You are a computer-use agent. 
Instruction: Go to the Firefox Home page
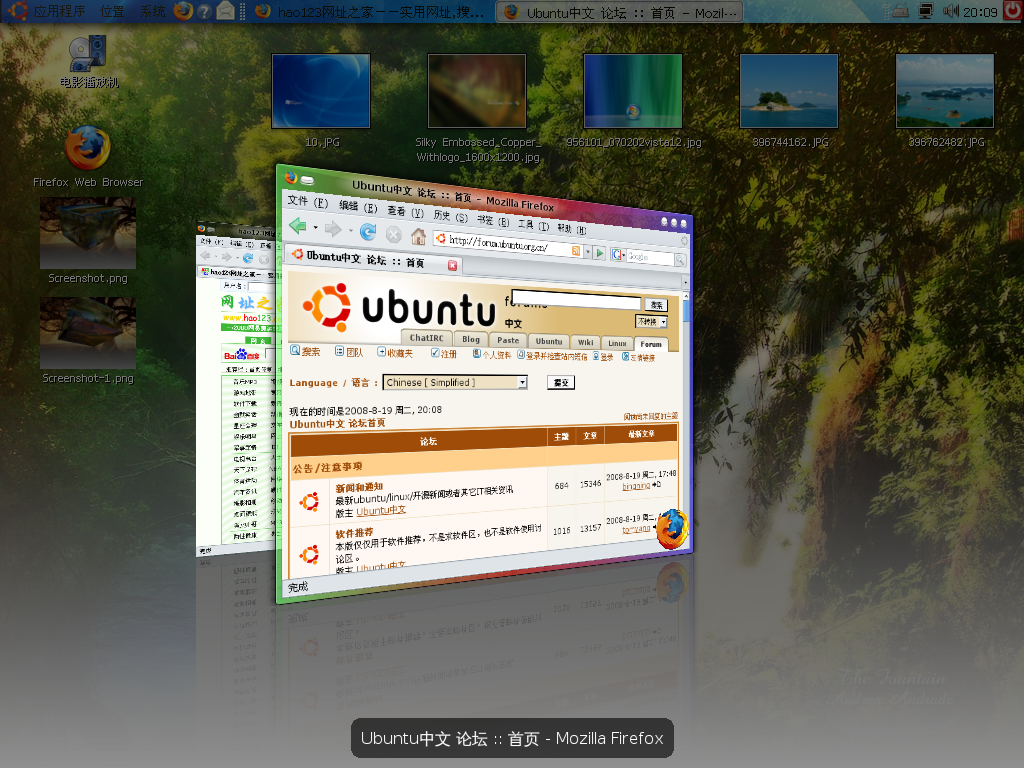tap(419, 236)
